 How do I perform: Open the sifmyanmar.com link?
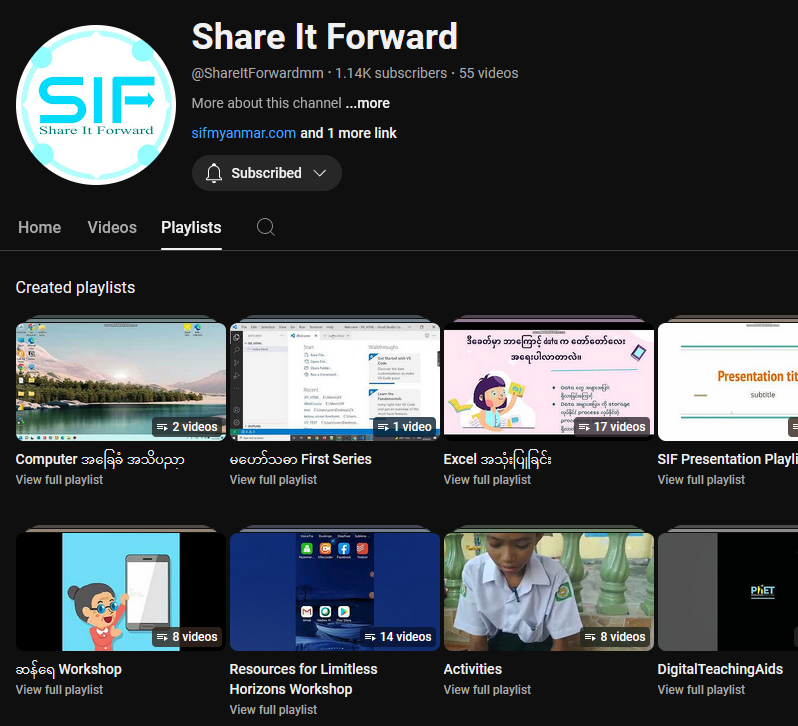pos(243,133)
